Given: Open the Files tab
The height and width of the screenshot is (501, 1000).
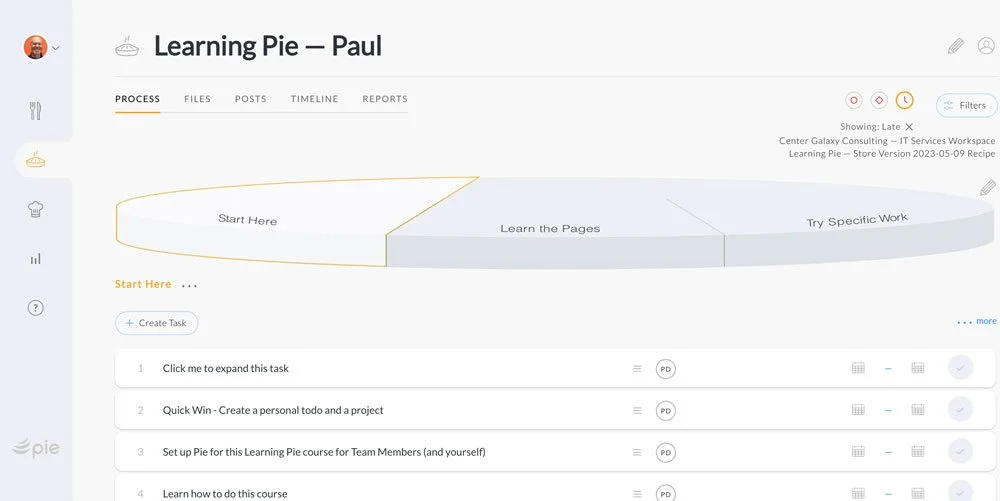Looking at the screenshot, I should pyautogui.click(x=197, y=99).
